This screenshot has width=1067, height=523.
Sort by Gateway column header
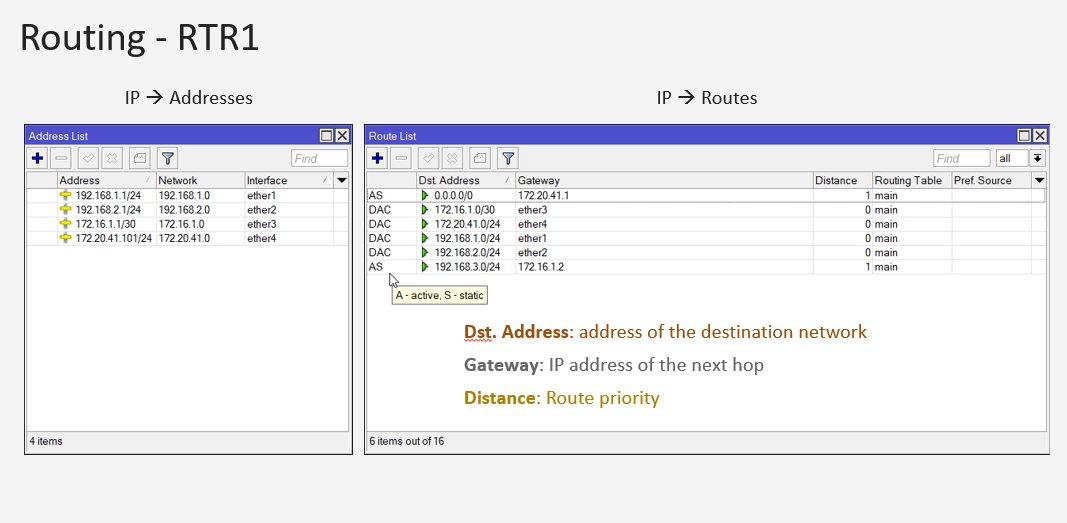pos(664,180)
